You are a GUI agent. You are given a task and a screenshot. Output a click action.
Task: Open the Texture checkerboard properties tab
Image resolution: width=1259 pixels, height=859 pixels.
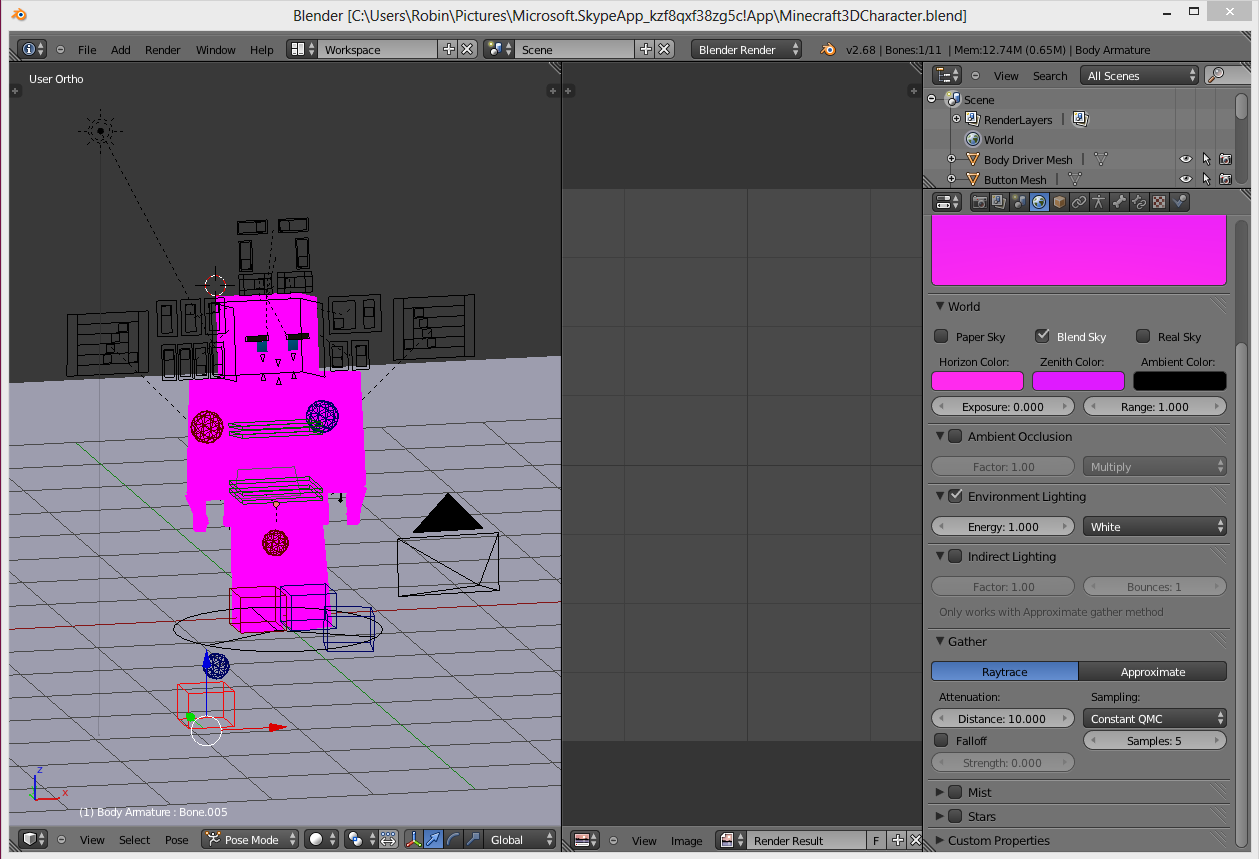click(1159, 202)
